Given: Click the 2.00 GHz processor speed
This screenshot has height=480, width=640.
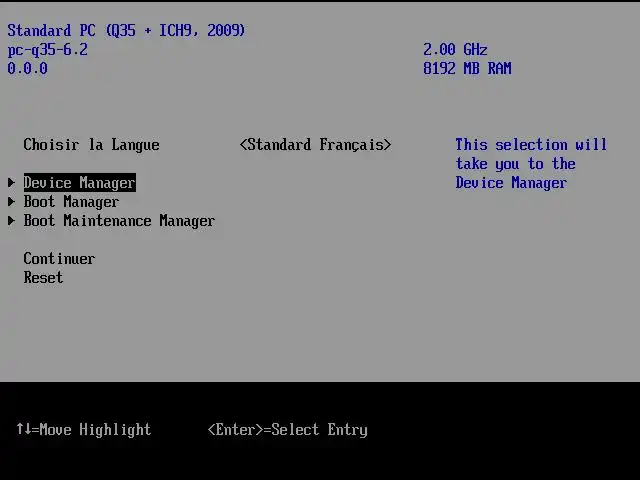Looking at the screenshot, I should (455, 49).
